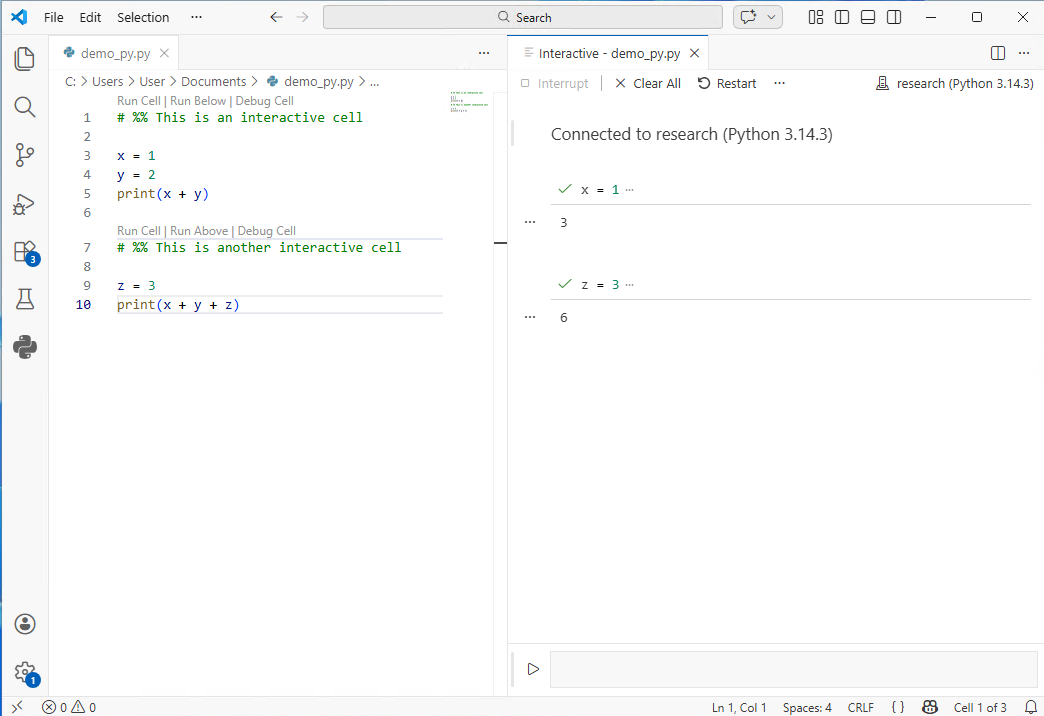This screenshot has height=716, width=1044.
Task: Select the research Python 3.14.3 kernel
Action: (954, 83)
